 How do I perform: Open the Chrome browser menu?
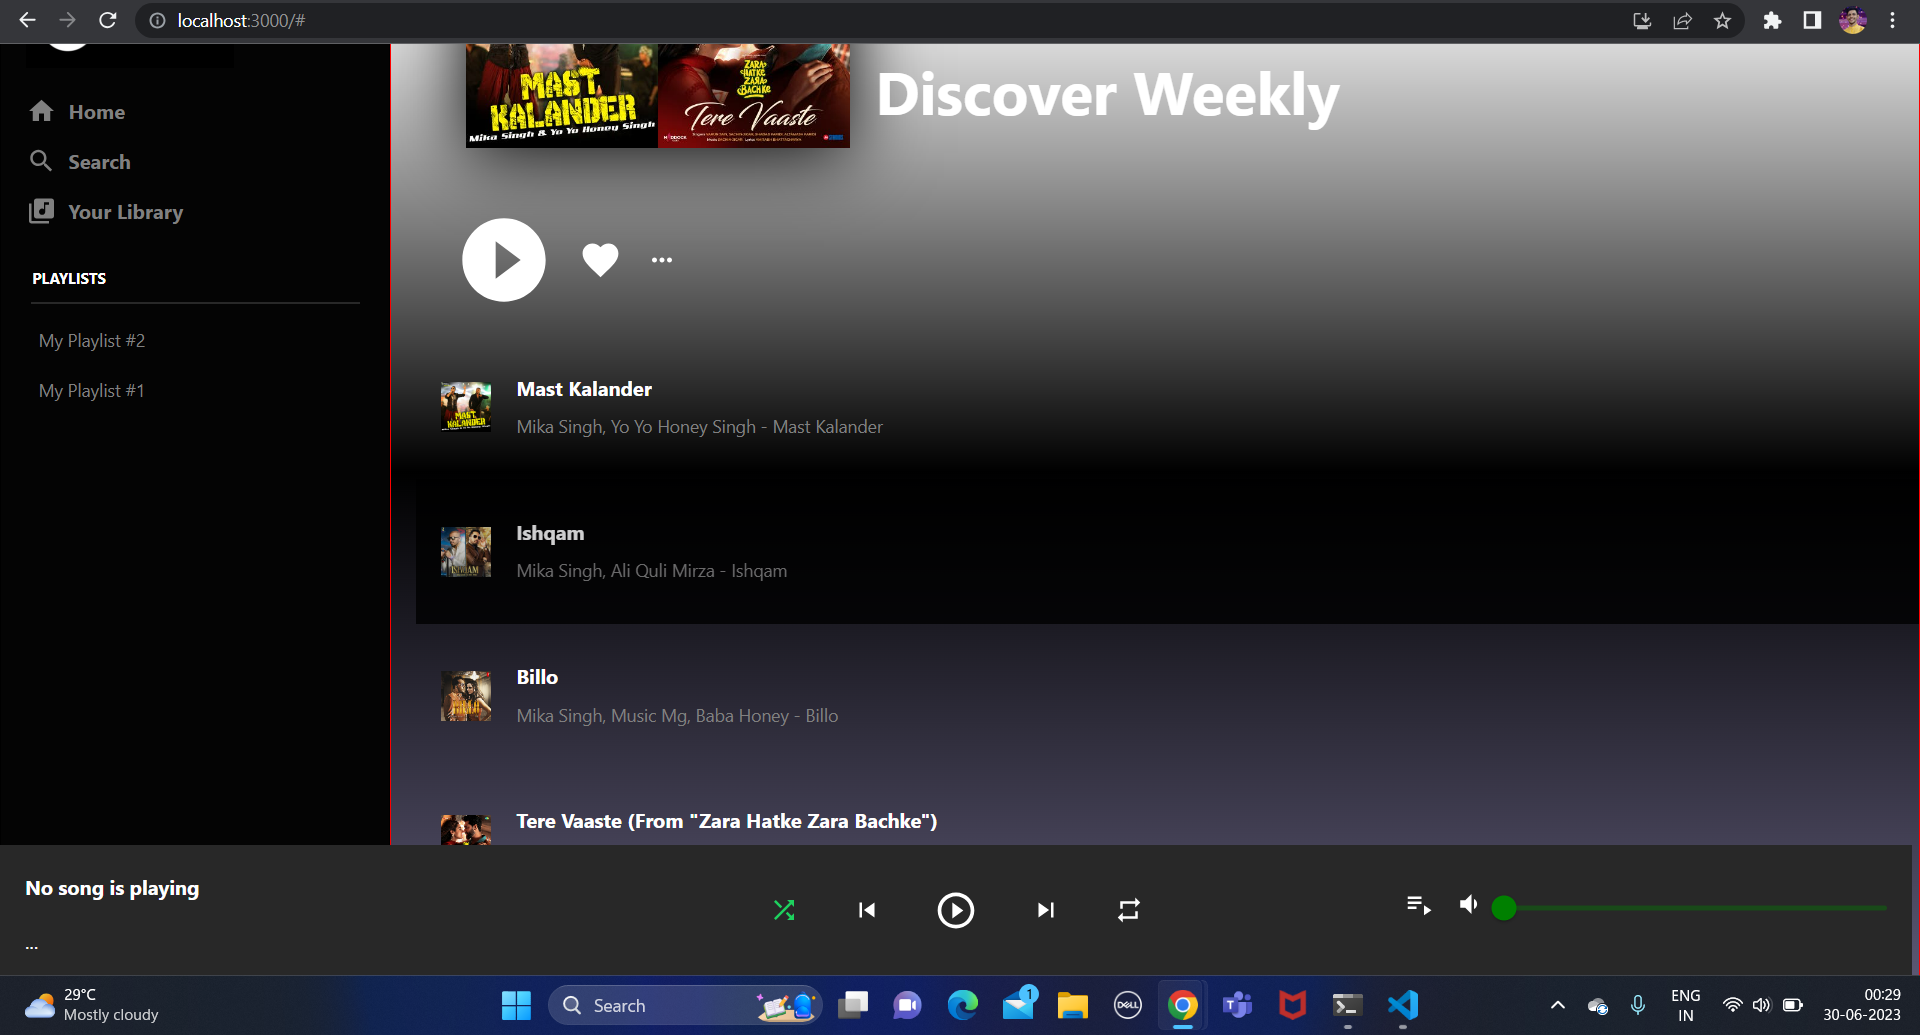coord(1893,20)
